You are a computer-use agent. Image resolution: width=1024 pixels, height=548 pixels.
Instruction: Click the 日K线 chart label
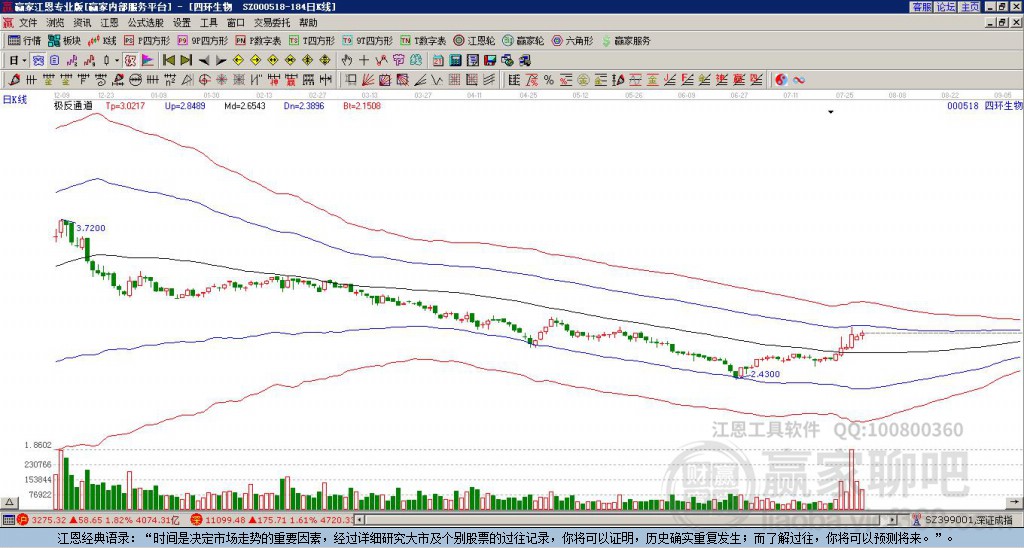tap(15, 99)
